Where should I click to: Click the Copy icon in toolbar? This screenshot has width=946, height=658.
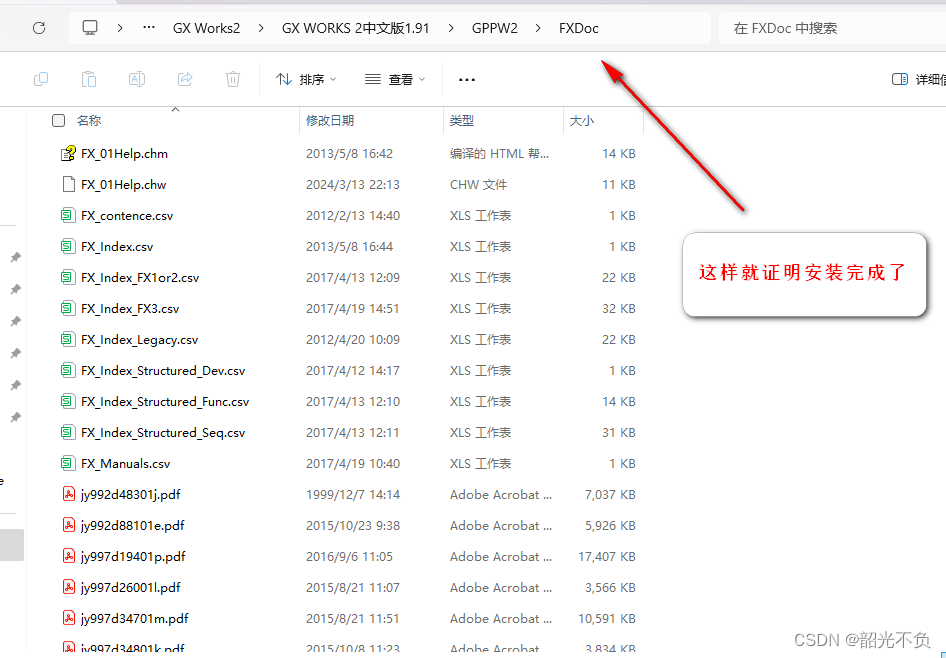(x=41, y=79)
